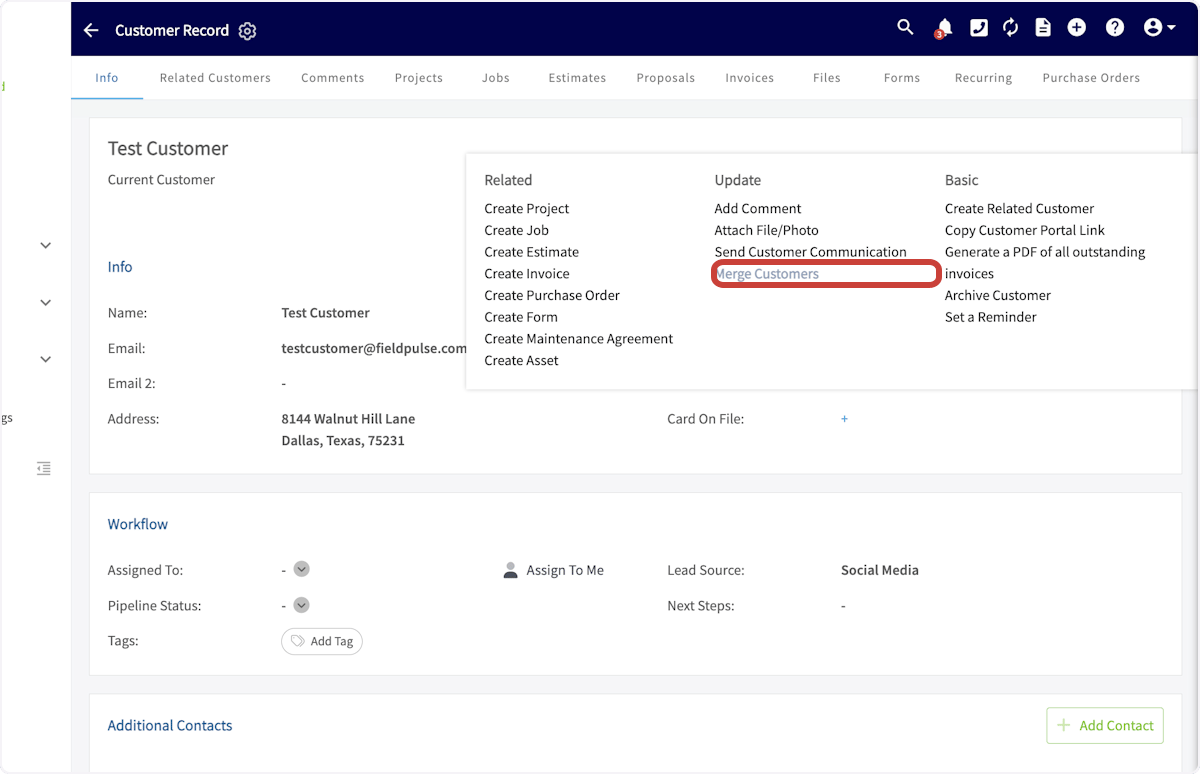Expand the first sidebar chevron
Viewport: 1200px width, 774px height.
click(45, 245)
